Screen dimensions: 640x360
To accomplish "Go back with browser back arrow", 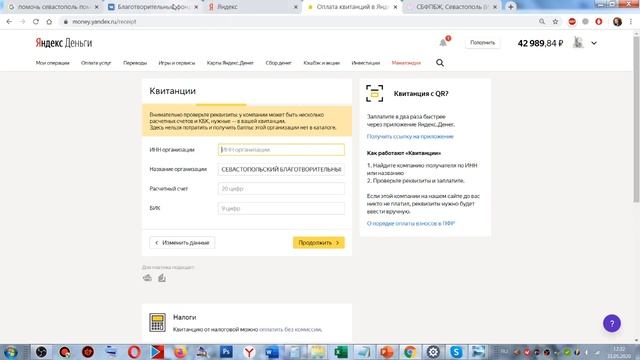I will point(9,22).
